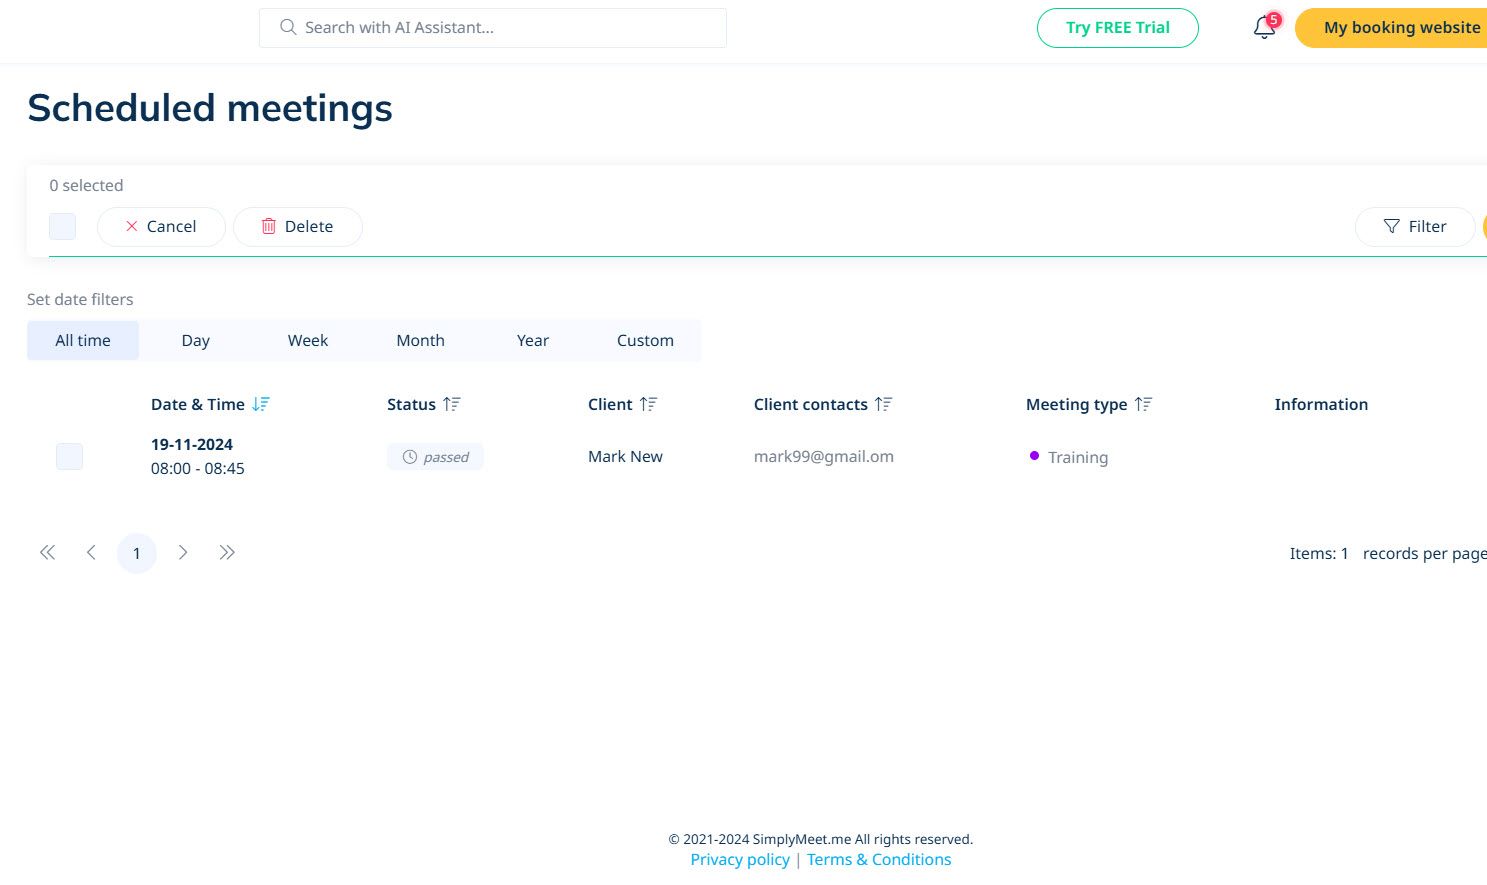Open the Privacy policy link

tap(740, 859)
